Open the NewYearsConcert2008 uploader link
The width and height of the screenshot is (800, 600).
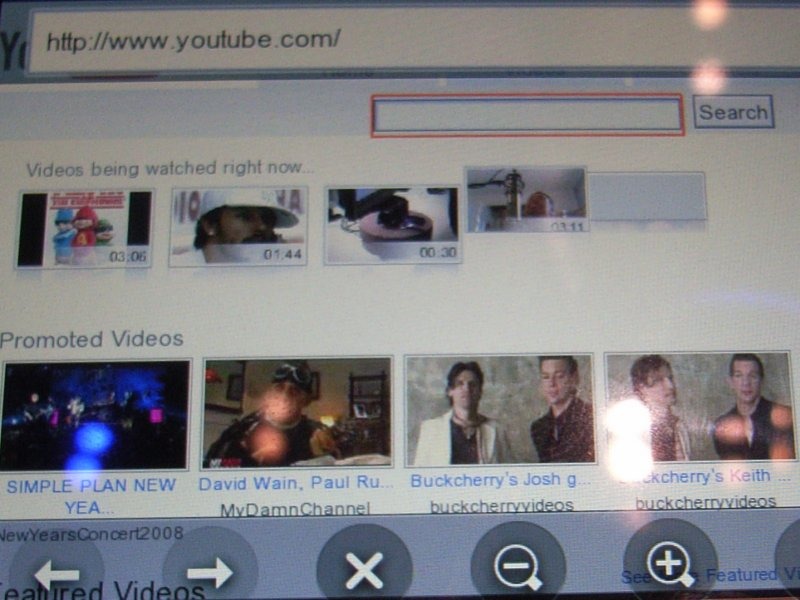coord(91,534)
